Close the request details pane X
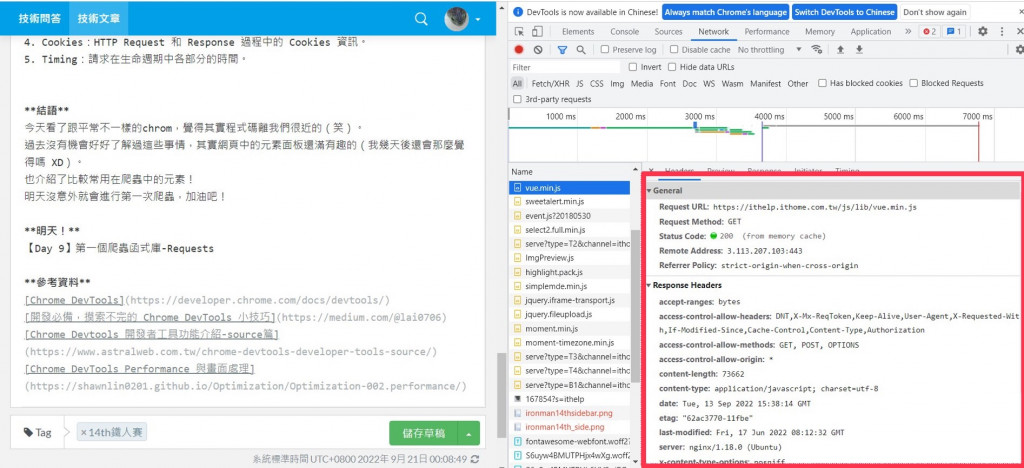 click(x=650, y=171)
